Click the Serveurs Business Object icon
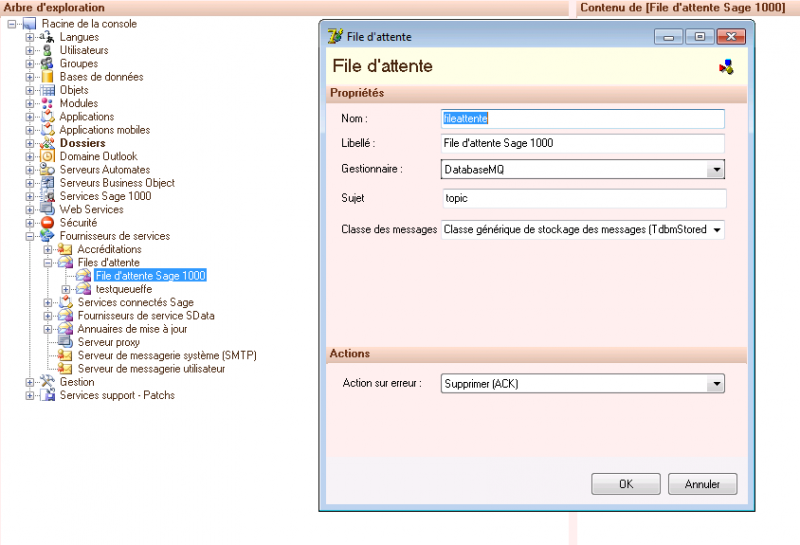The image size is (800, 545). pos(47,183)
